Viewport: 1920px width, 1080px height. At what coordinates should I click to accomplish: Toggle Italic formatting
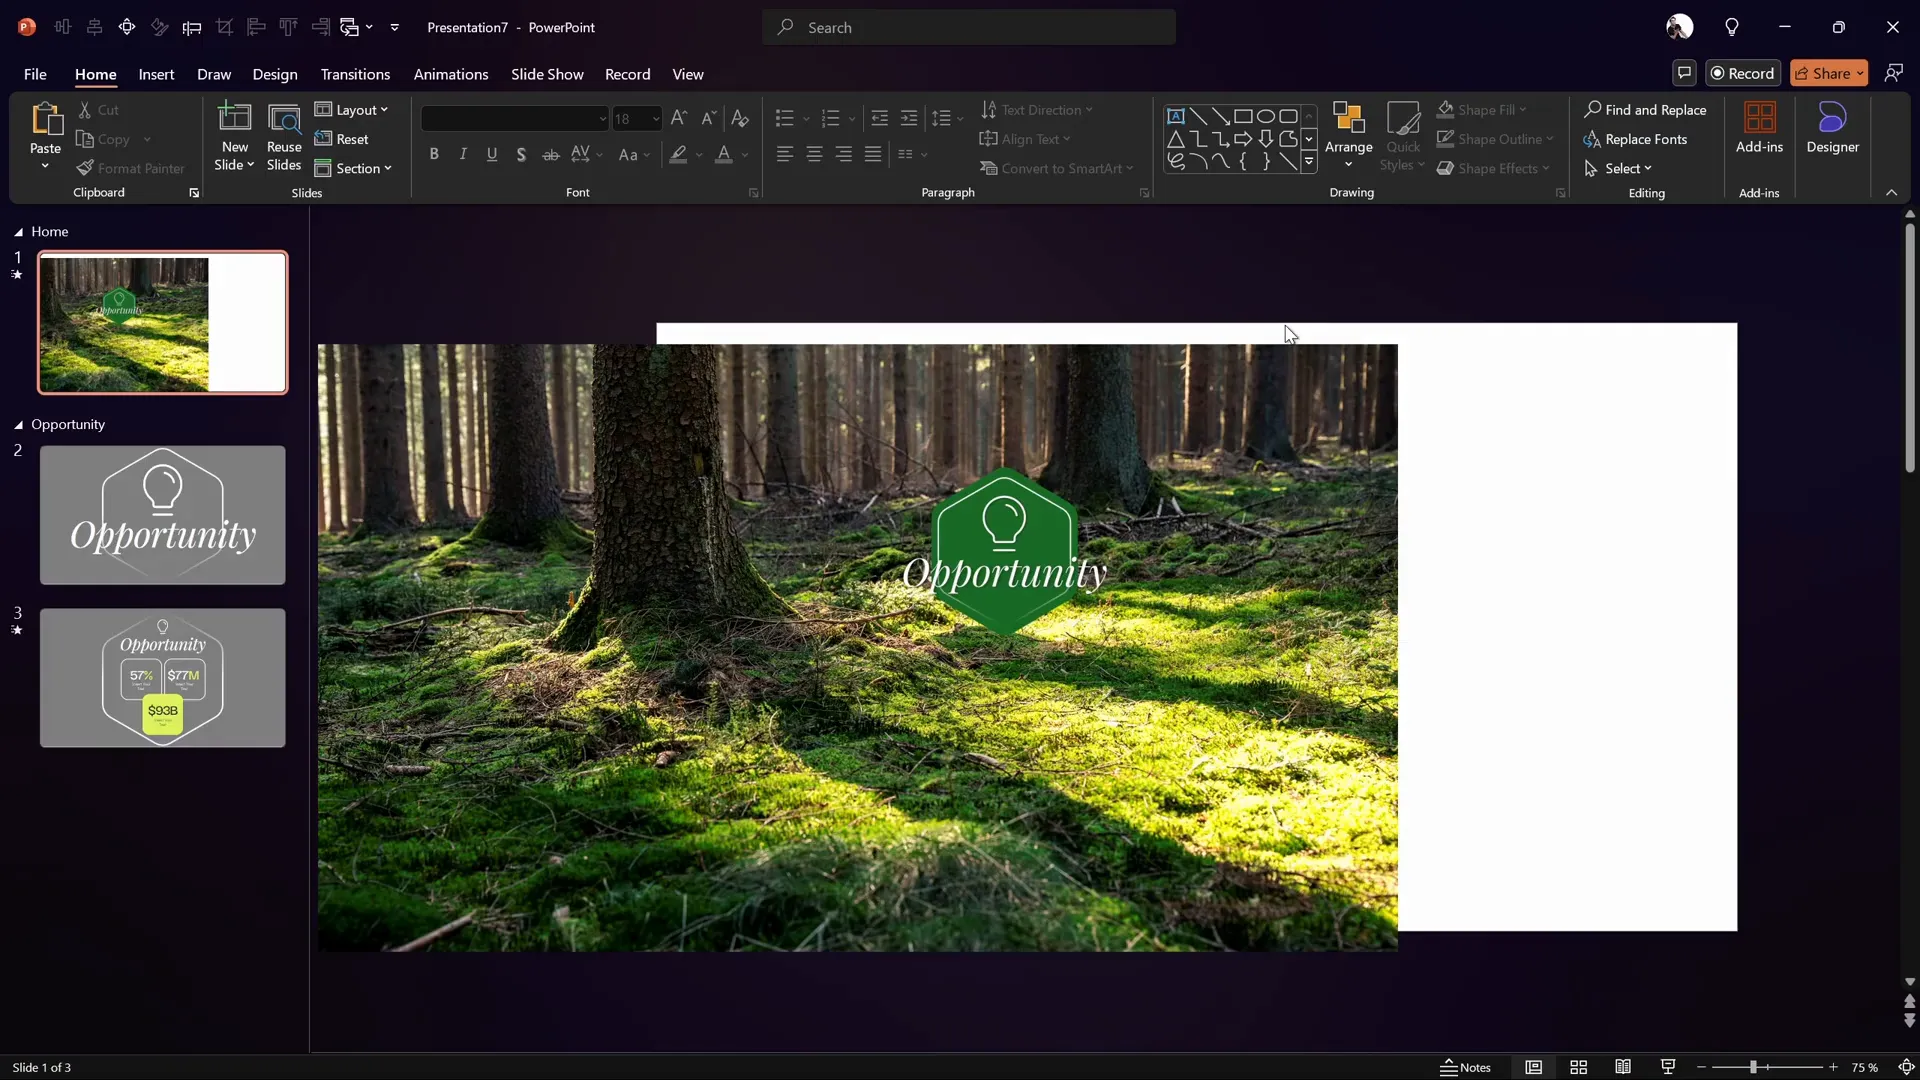(x=463, y=154)
